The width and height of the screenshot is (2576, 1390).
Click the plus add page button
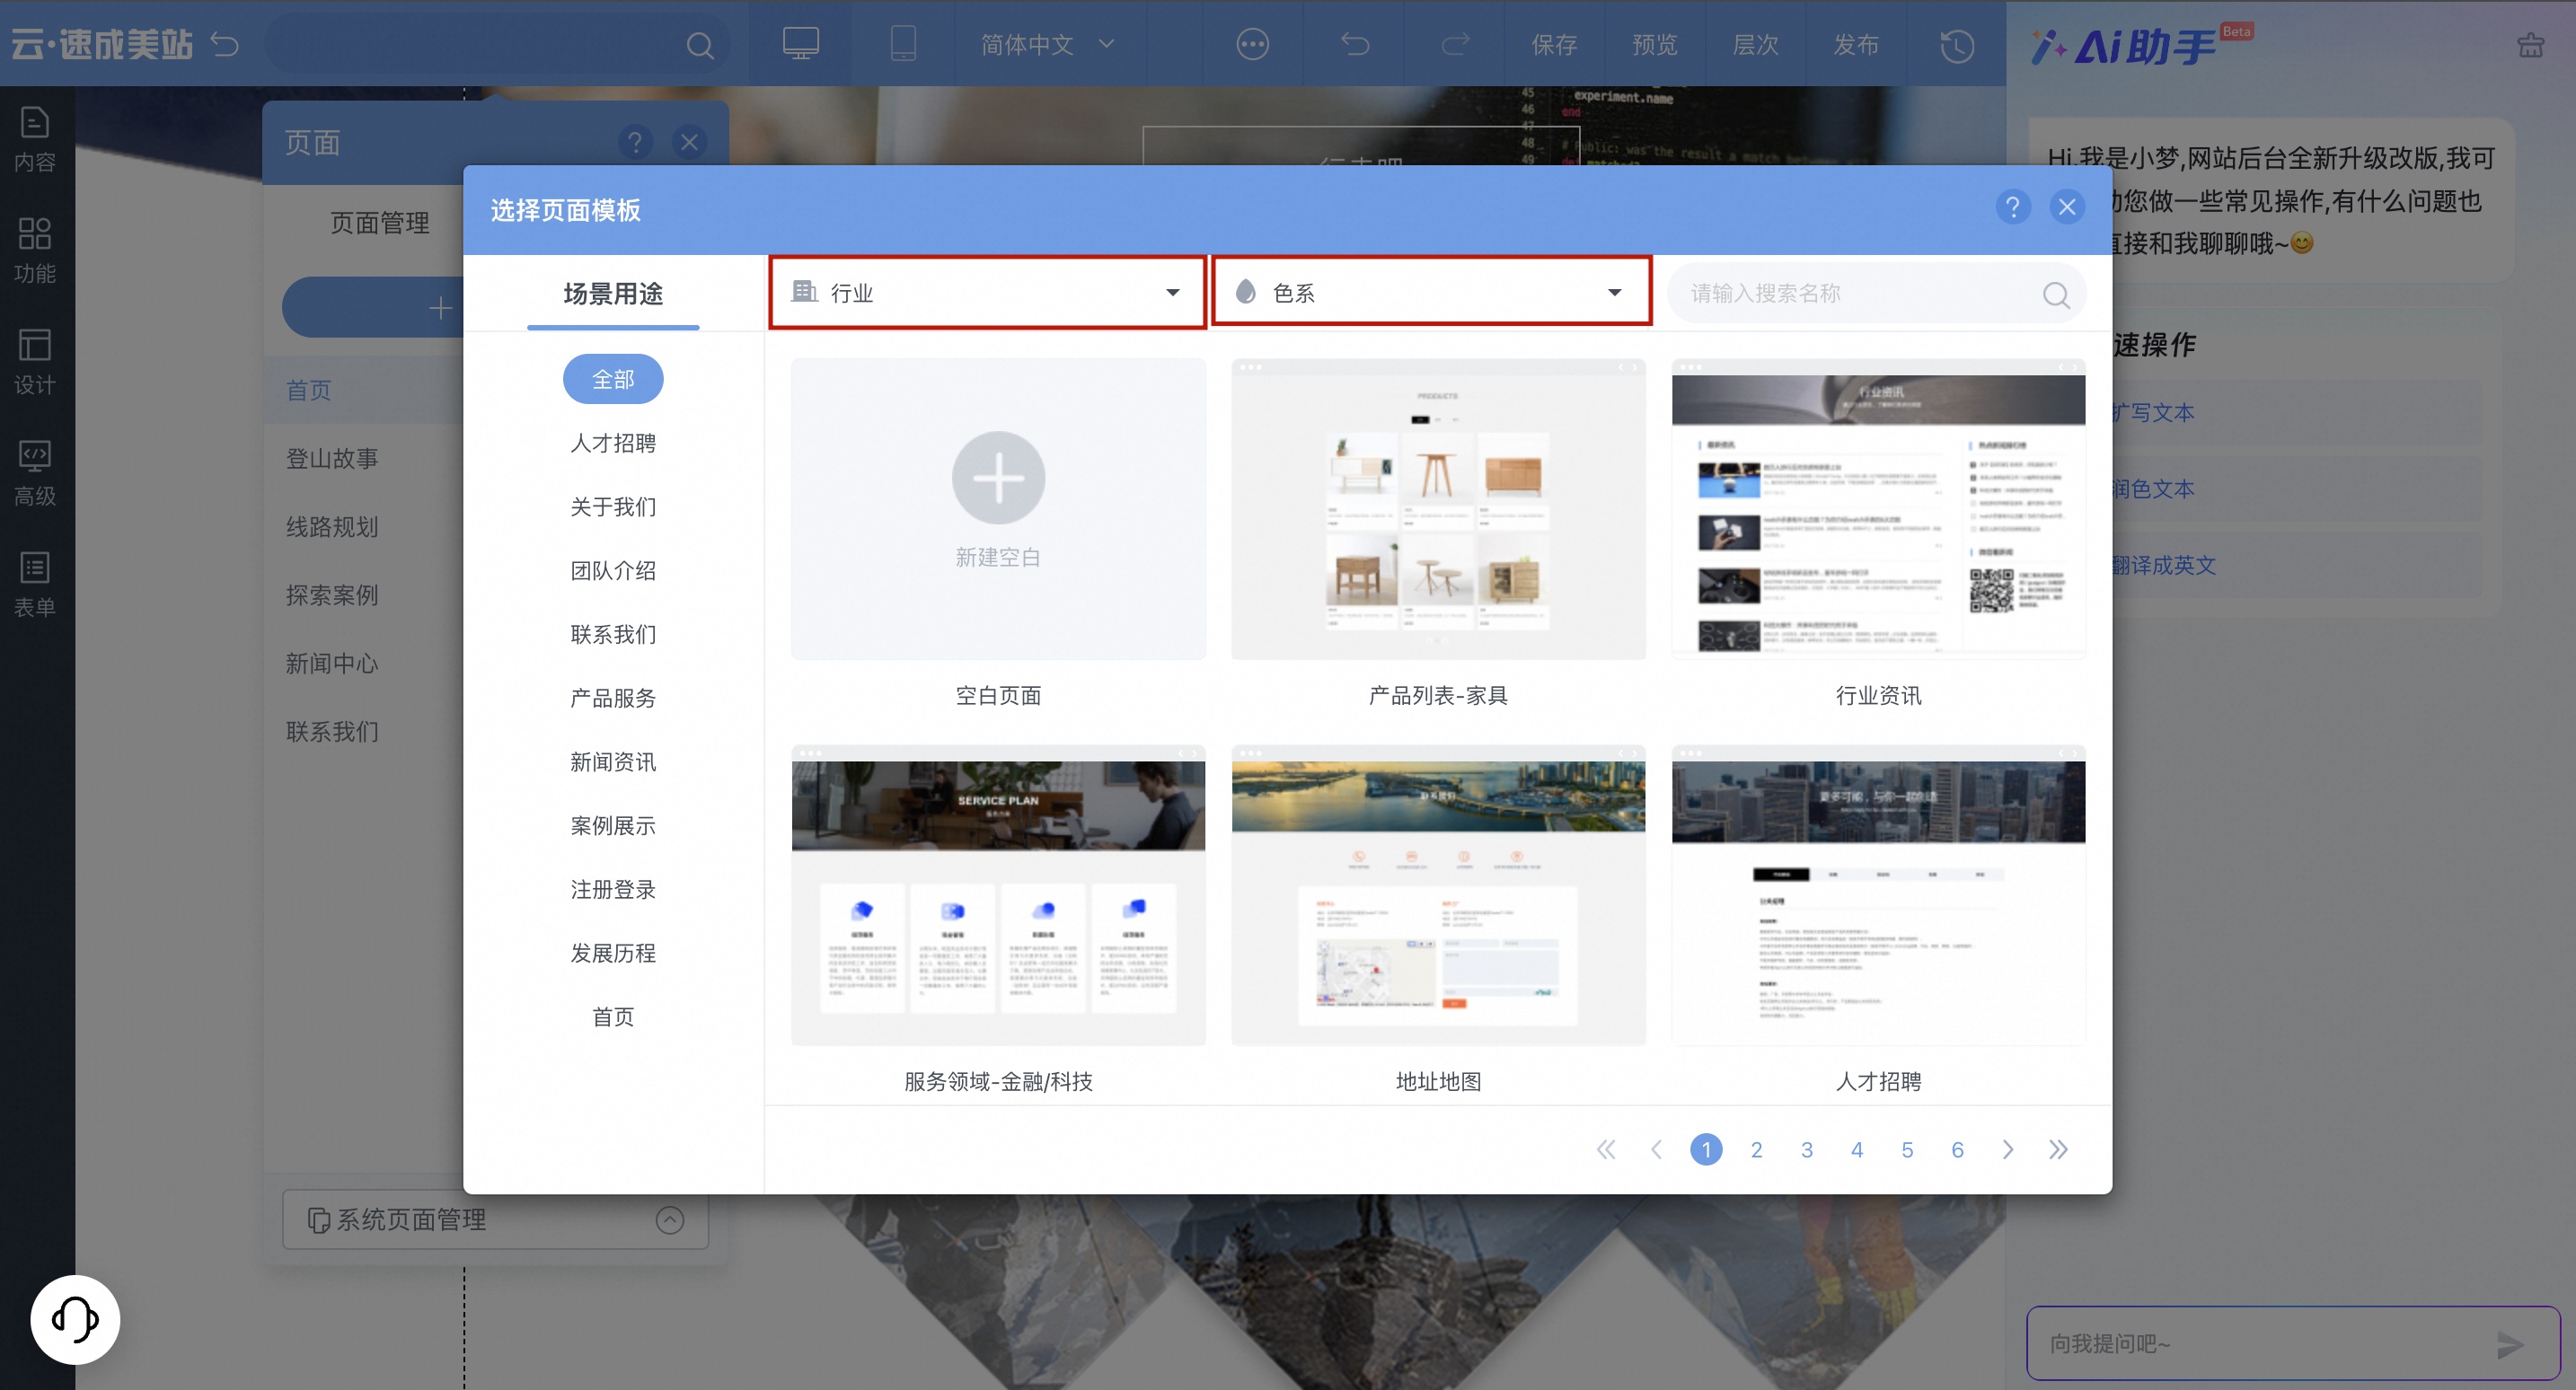click(x=440, y=308)
